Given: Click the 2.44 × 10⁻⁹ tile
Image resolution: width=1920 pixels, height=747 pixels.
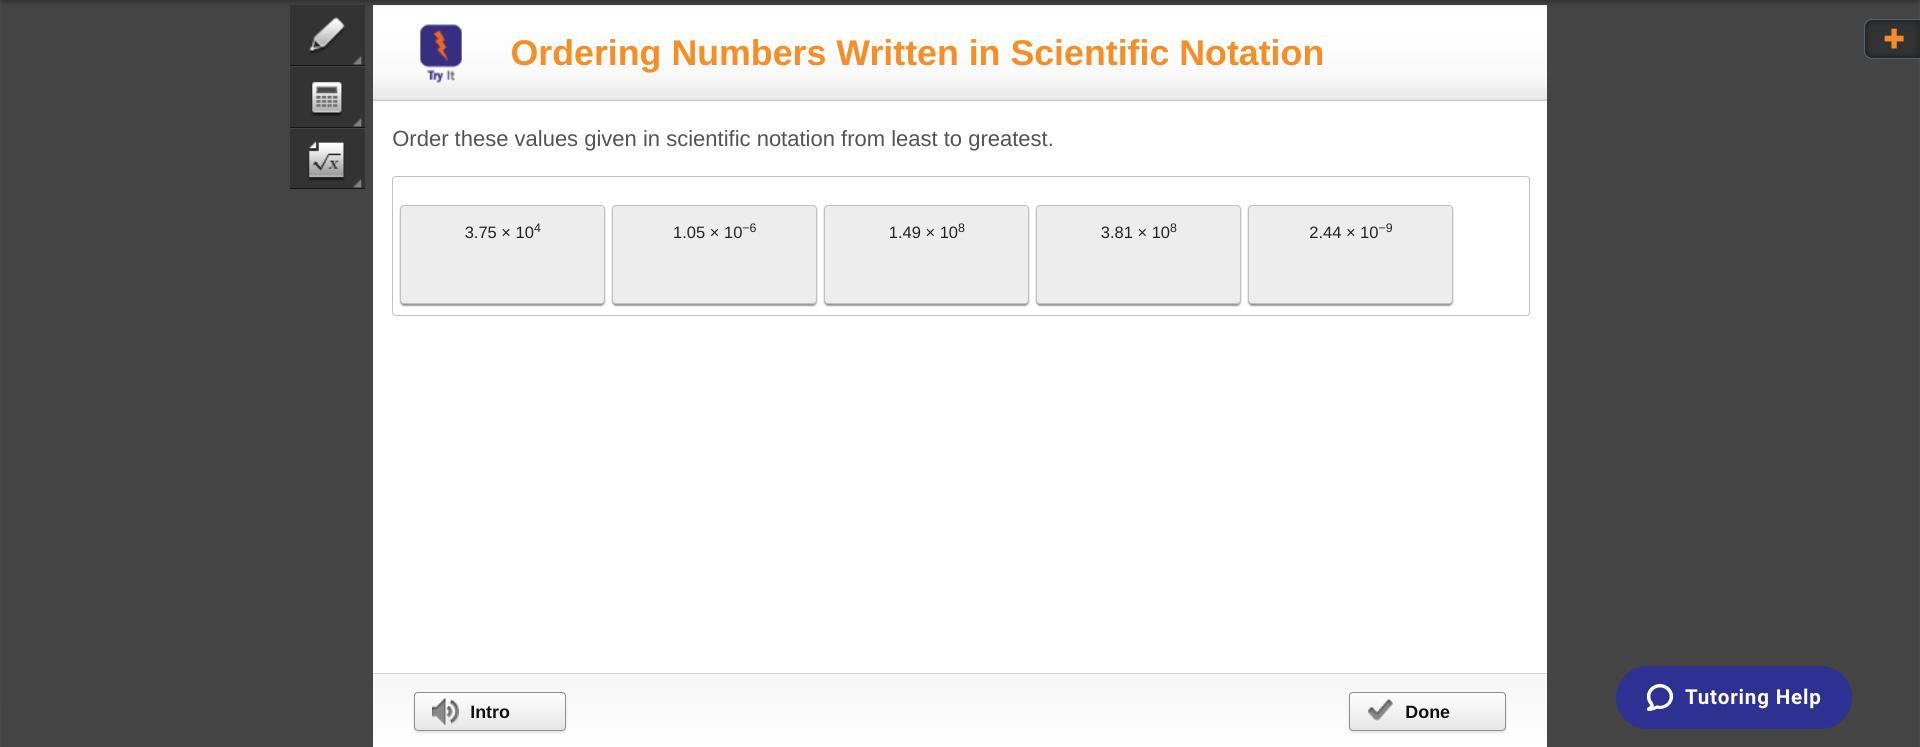Looking at the screenshot, I should 1350,254.
